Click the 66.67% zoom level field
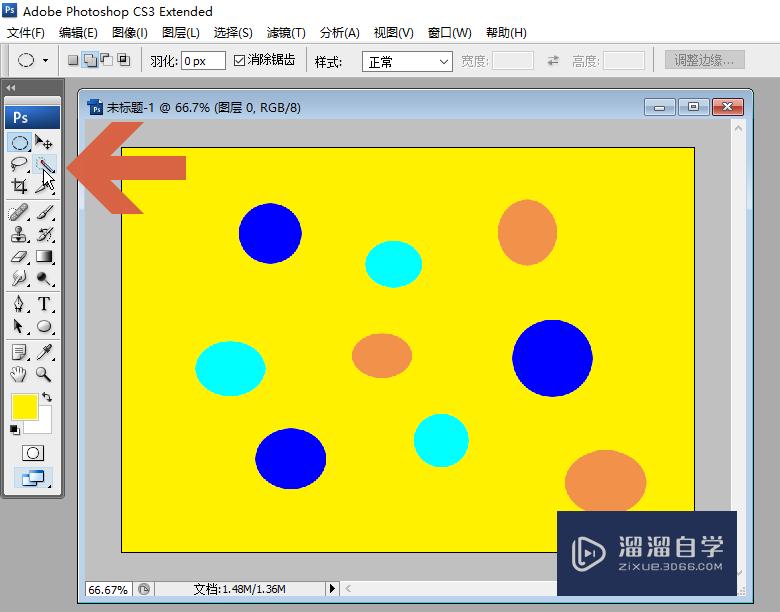This screenshot has width=780, height=612. (108, 590)
